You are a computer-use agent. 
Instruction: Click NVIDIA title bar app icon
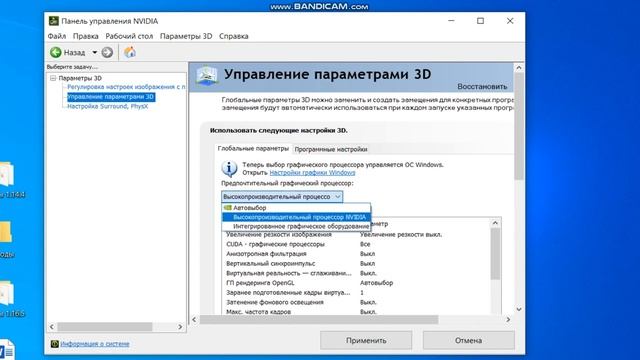point(53,21)
